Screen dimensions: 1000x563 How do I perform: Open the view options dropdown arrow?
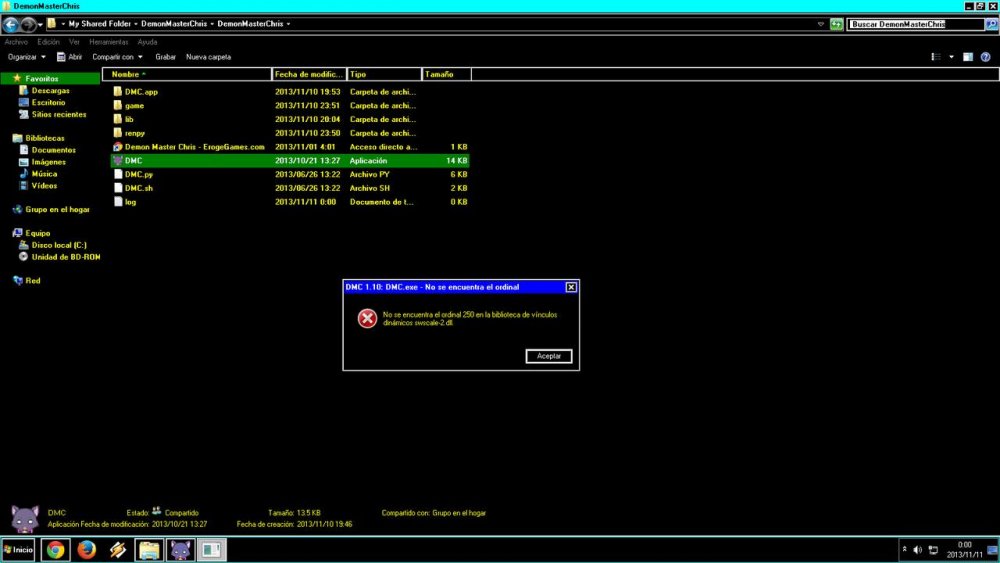(x=951, y=57)
